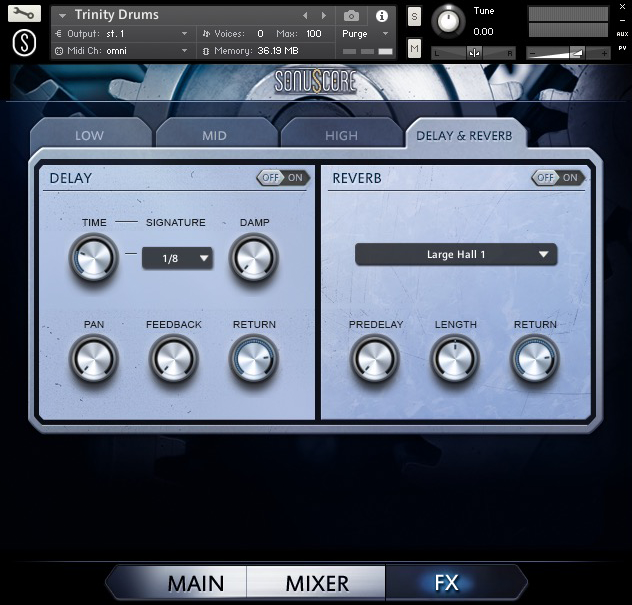
Task: Switch to the MID tab
Action: point(214,135)
